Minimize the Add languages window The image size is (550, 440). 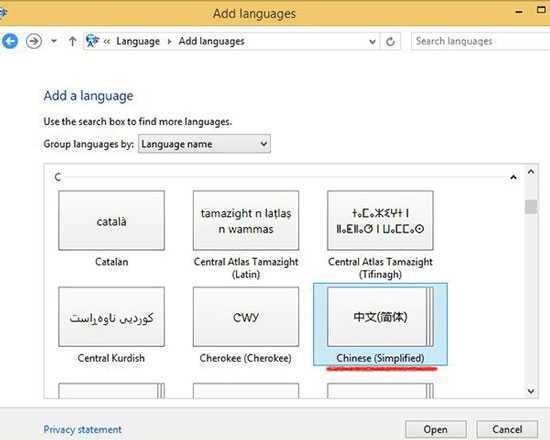519,12
